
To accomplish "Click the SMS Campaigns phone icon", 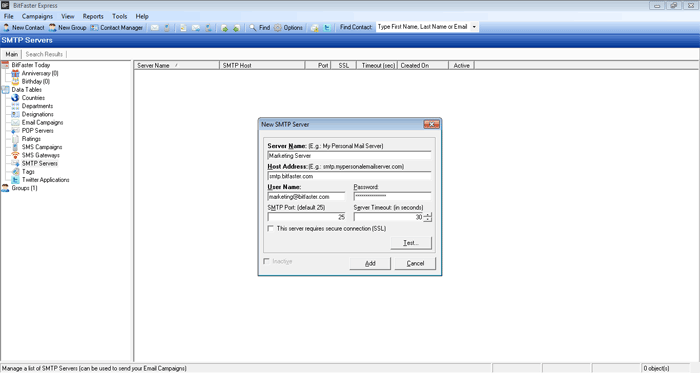I will coord(16,147).
